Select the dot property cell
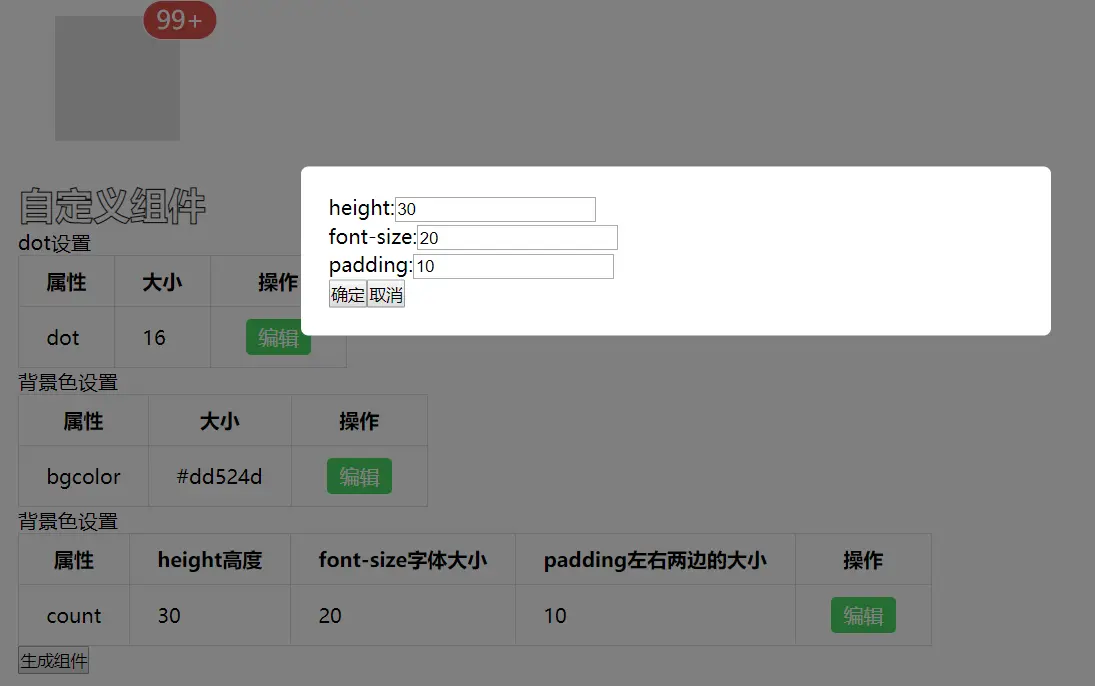The height and width of the screenshot is (686, 1095). click(66, 337)
